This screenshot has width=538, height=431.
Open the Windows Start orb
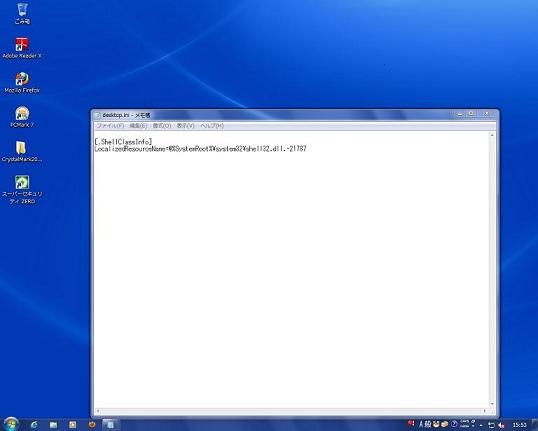(11, 424)
